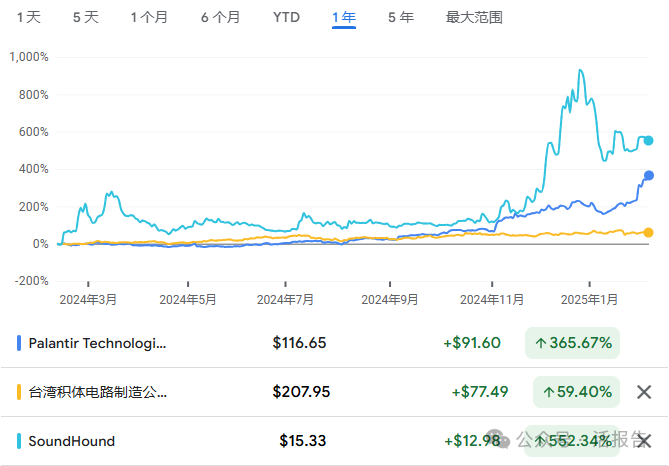Switch chart range to 1天
The height and width of the screenshot is (466, 669).
[29, 17]
